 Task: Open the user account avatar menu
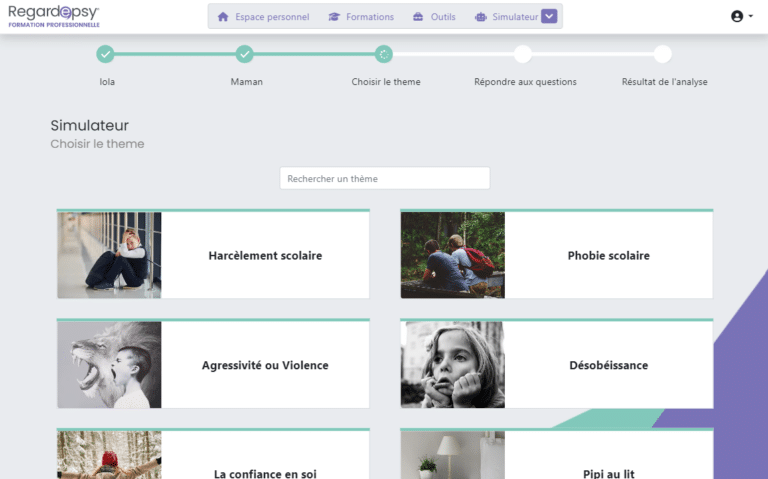click(737, 16)
